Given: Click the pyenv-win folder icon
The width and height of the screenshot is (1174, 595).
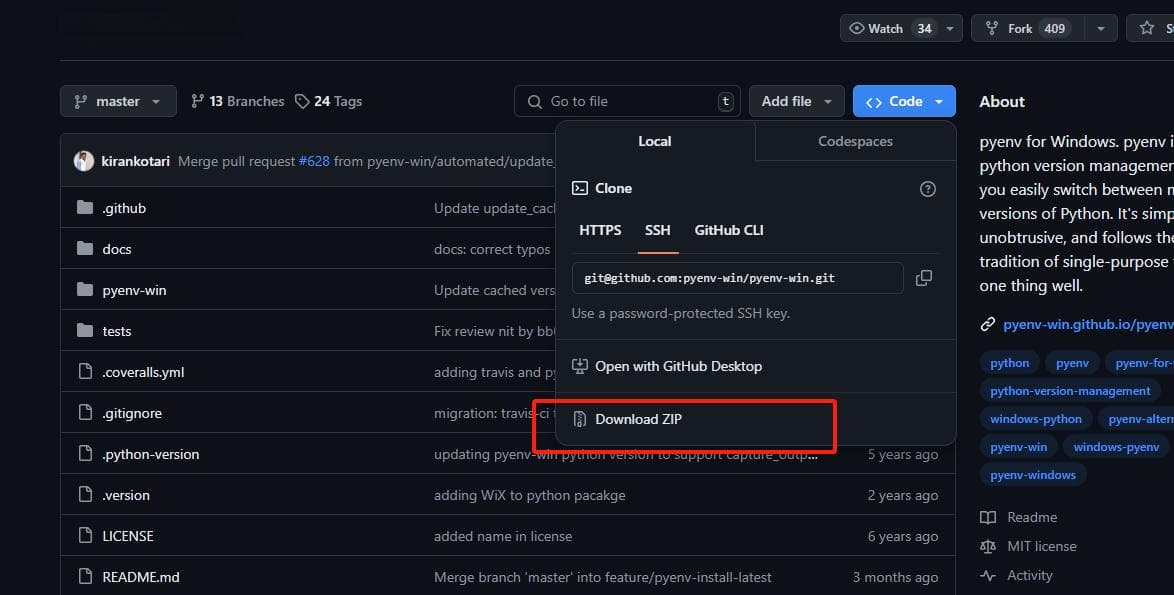Looking at the screenshot, I should coord(85,290).
